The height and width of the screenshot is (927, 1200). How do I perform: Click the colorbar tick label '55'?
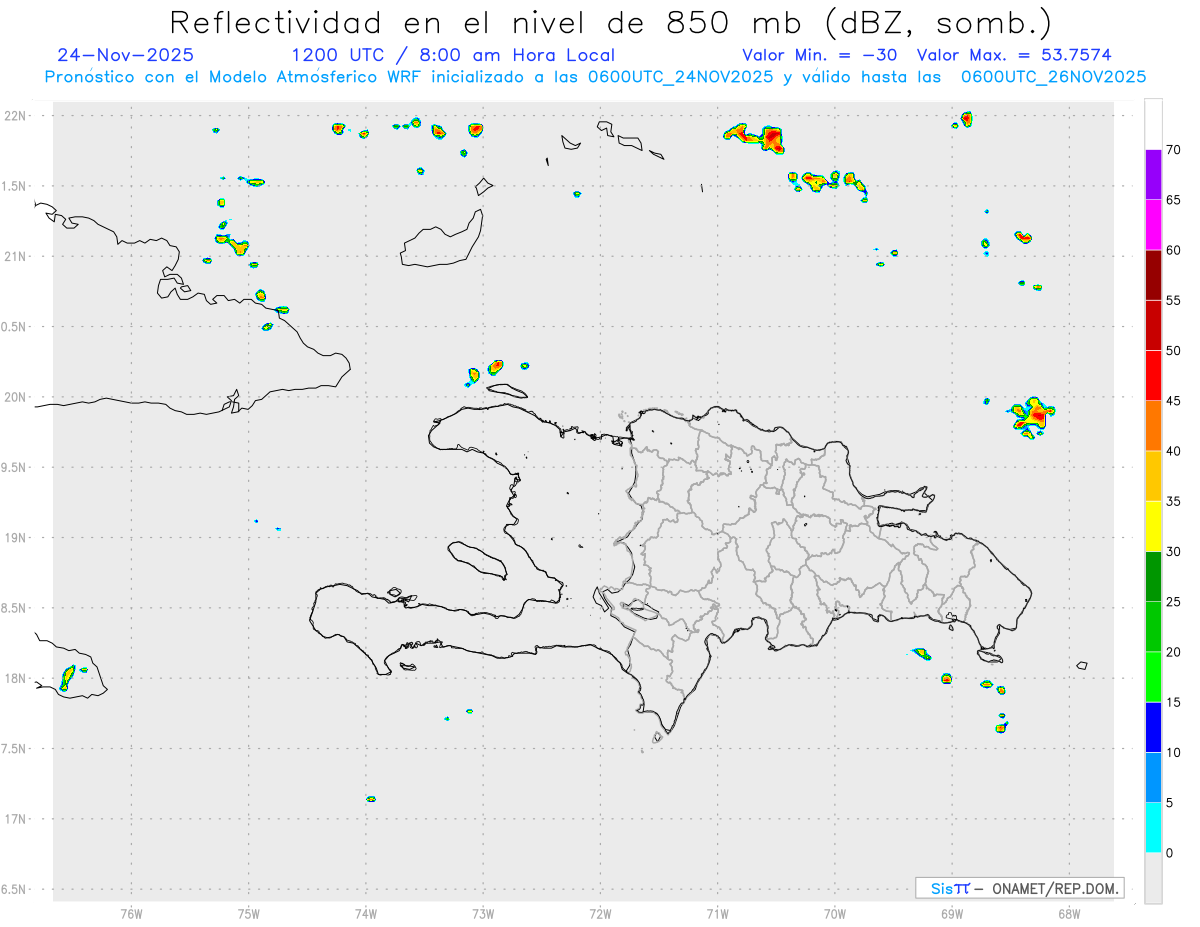tap(1173, 300)
